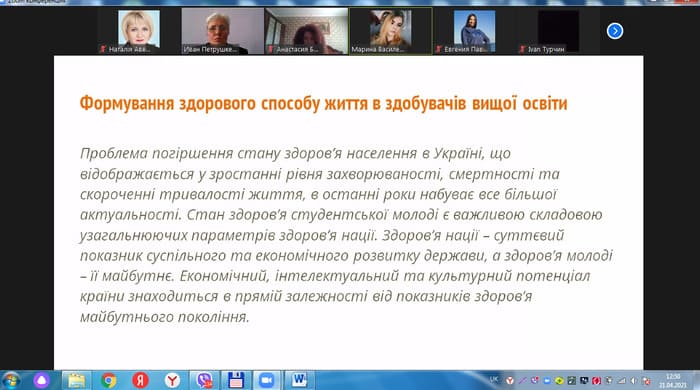Open Yandex Browser from the taskbar
700x390 pixels.
[172, 381]
